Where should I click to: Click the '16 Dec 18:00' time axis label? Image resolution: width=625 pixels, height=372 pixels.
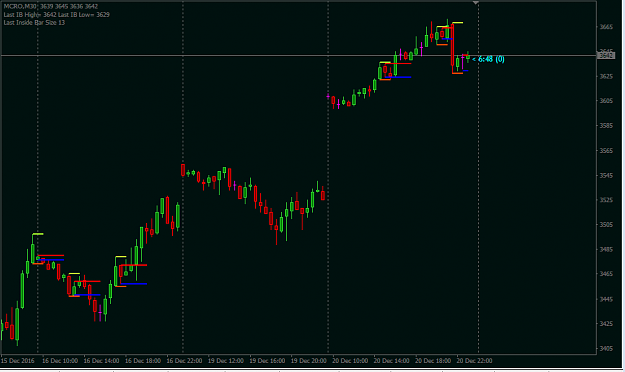(143, 361)
